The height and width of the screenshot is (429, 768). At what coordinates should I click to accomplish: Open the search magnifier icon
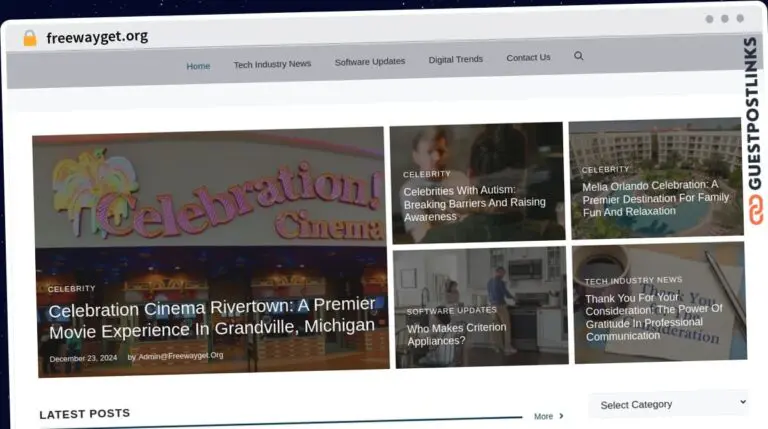[x=578, y=56]
